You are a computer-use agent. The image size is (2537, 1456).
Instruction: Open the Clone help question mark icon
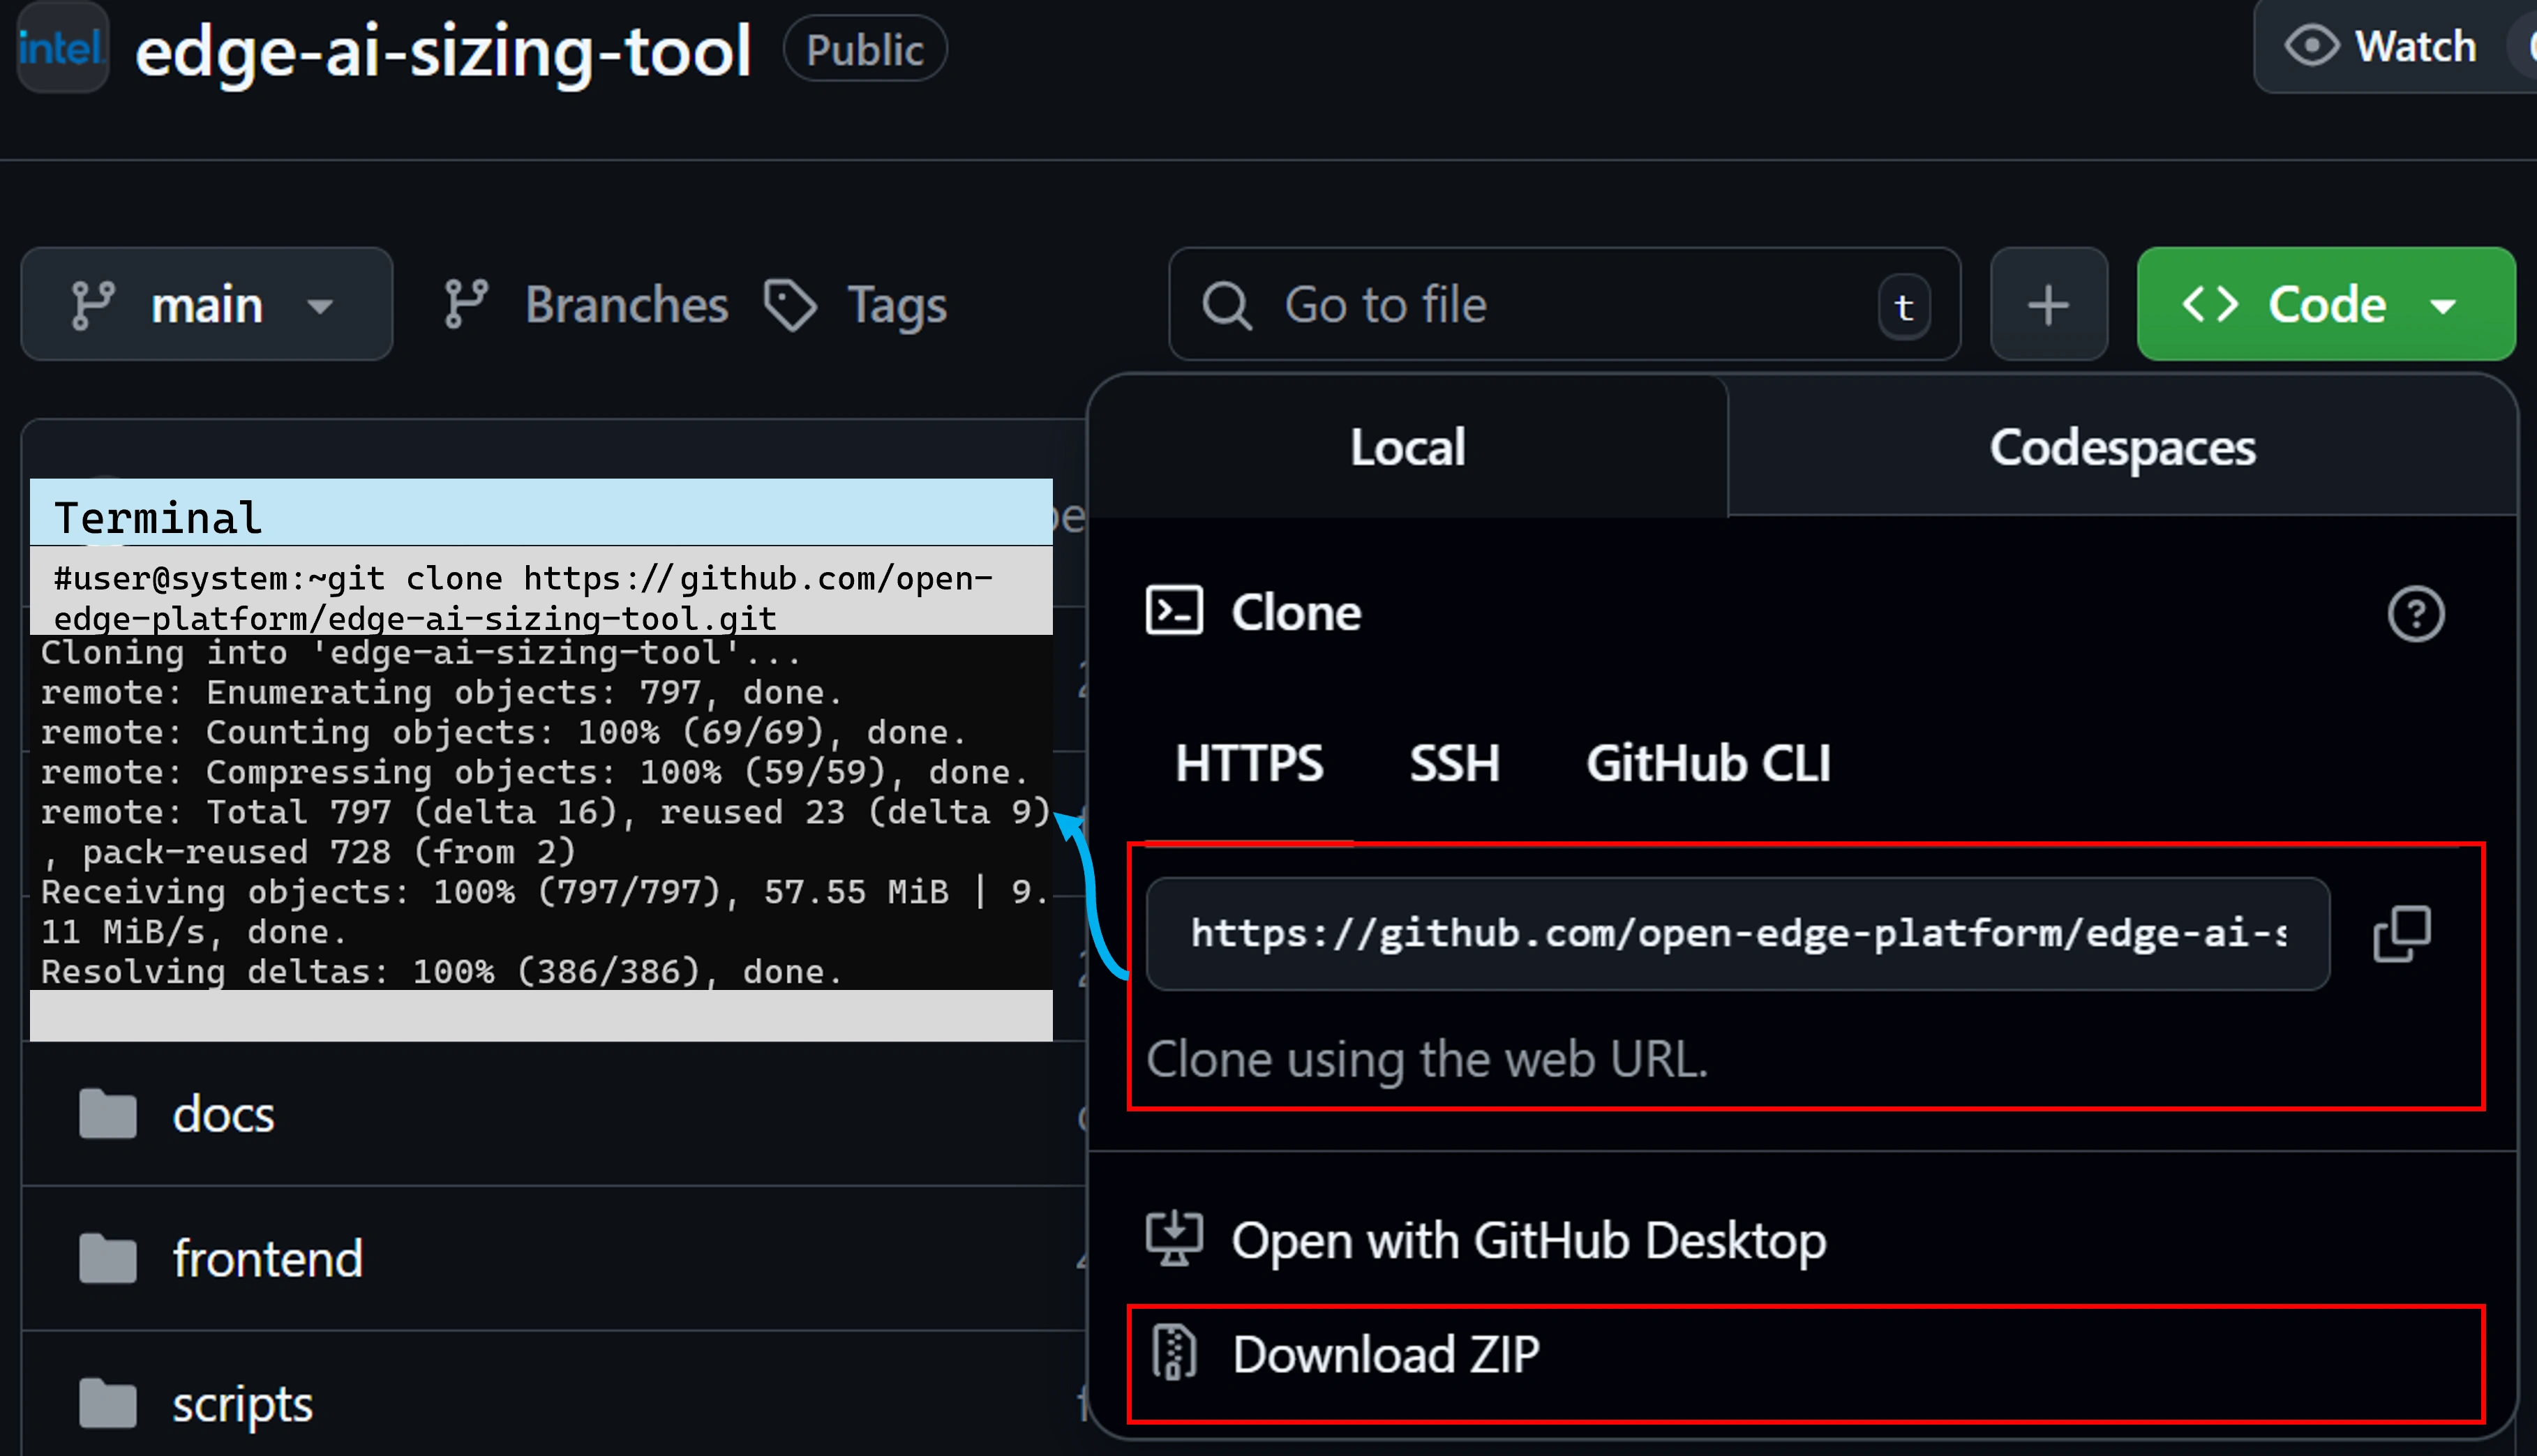coord(2415,613)
